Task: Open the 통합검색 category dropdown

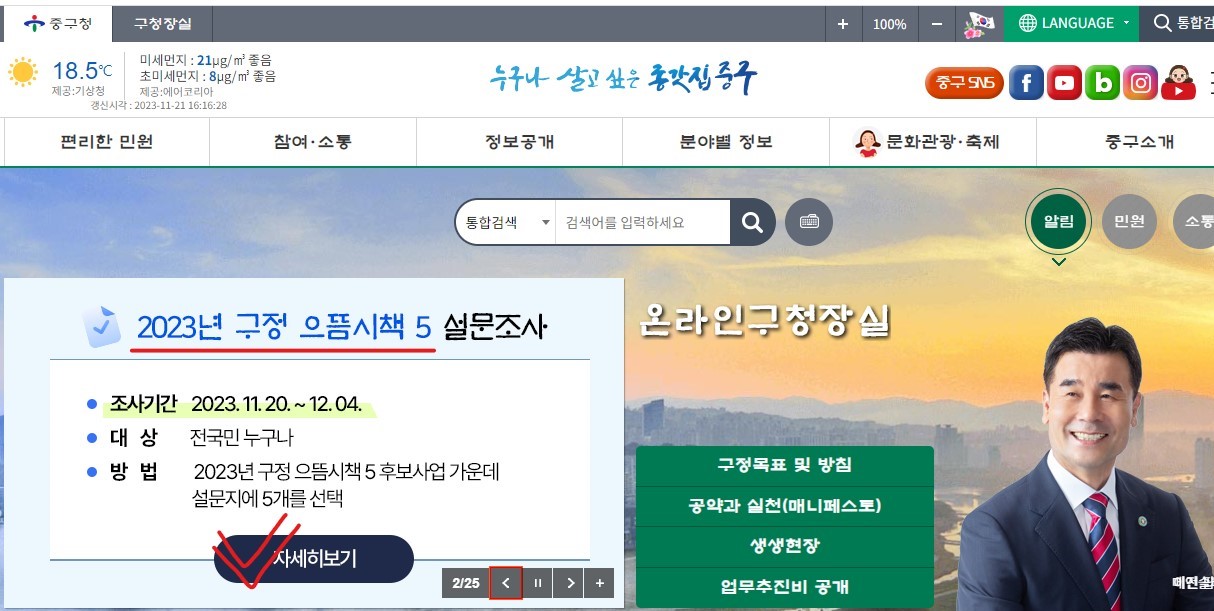Action: [505, 222]
